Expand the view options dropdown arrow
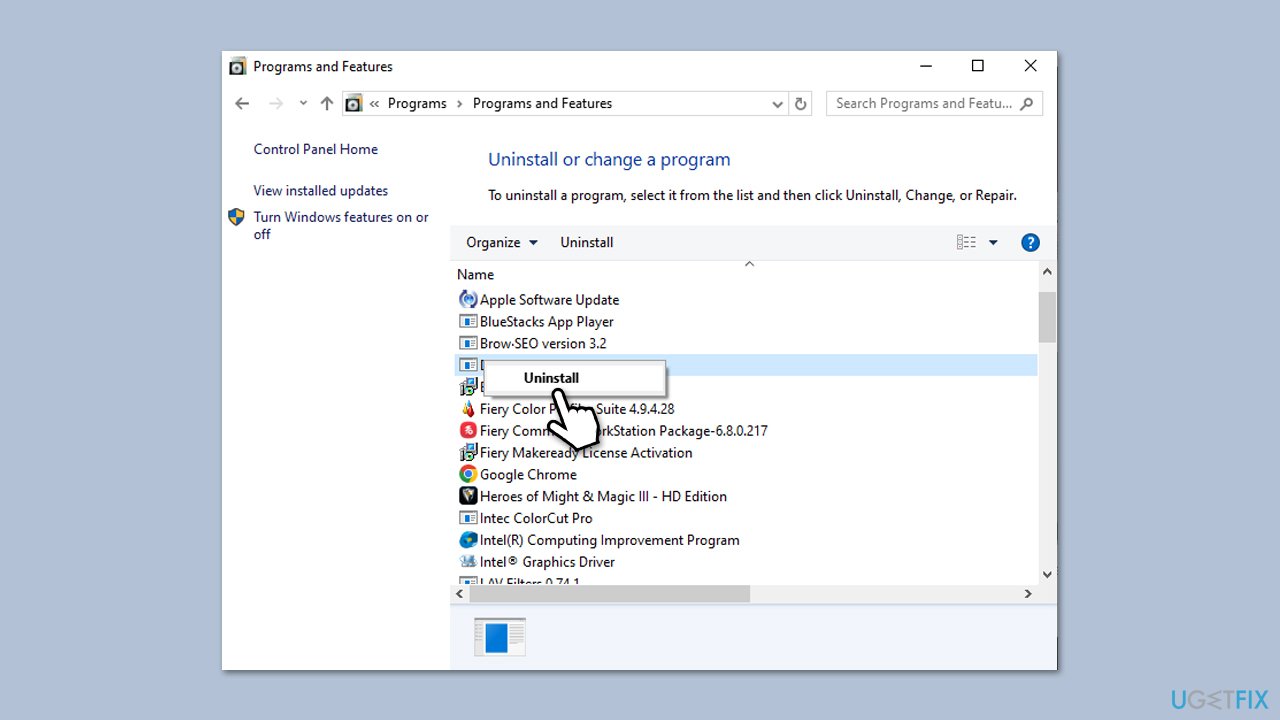The height and width of the screenshot is (720, 1280). tap(993, 242)
